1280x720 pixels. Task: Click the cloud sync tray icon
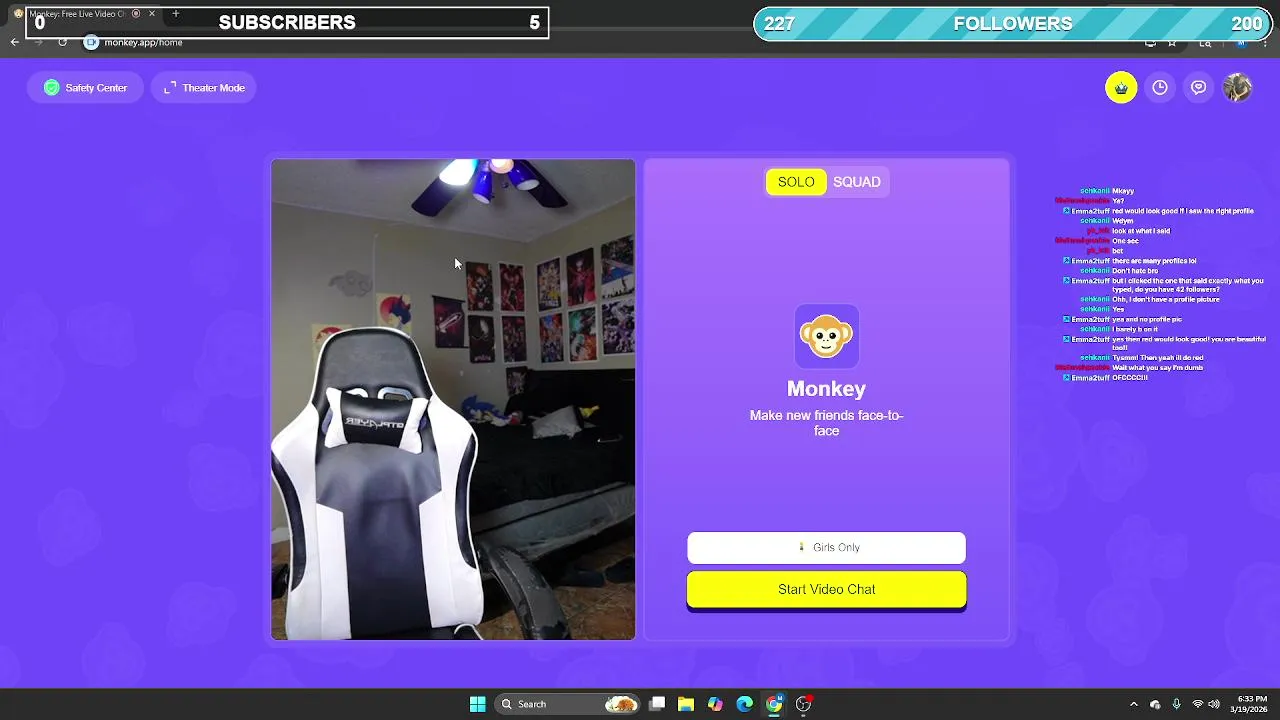tap(1155, 704)
